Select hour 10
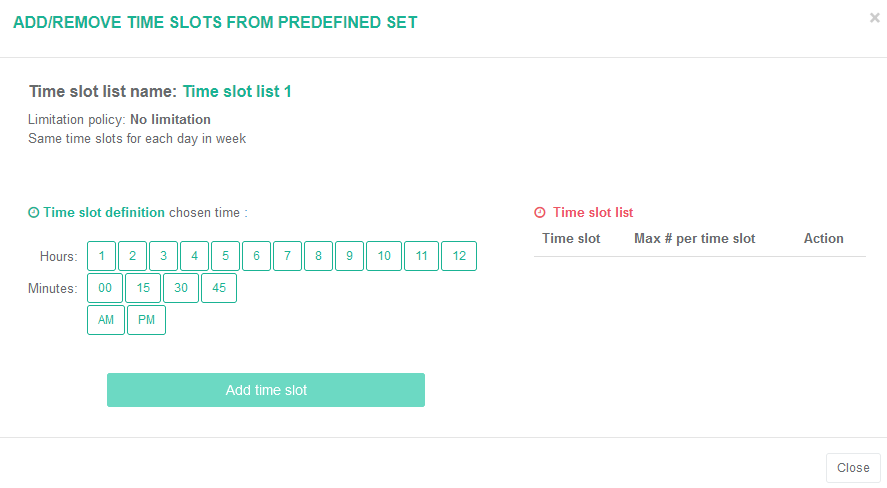887x488 pixels. (x=384, y=256)
